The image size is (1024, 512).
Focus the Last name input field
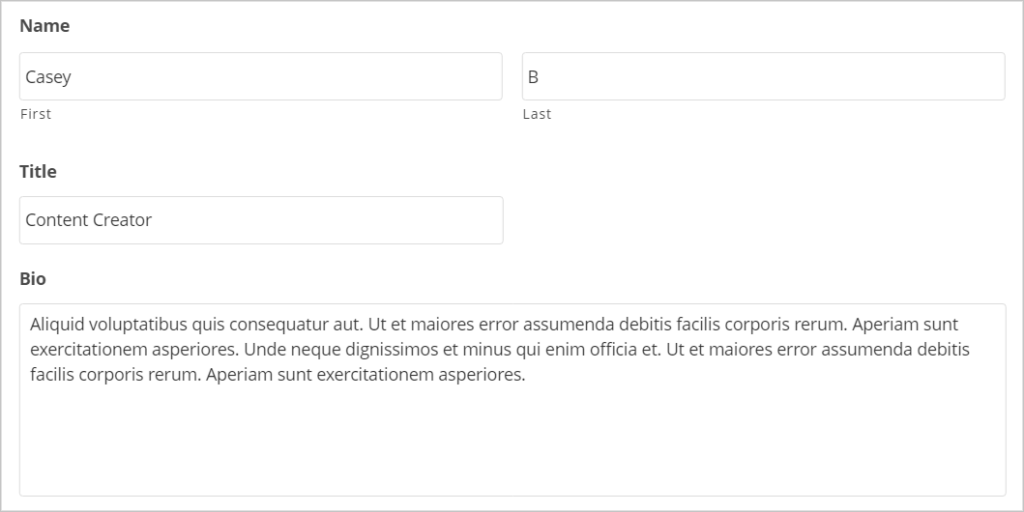click(x=763, y=77)
